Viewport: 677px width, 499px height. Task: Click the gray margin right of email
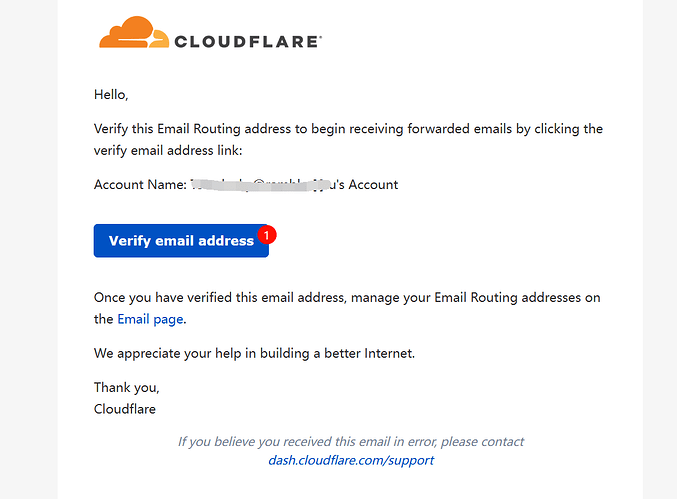(x=660, y=250)
